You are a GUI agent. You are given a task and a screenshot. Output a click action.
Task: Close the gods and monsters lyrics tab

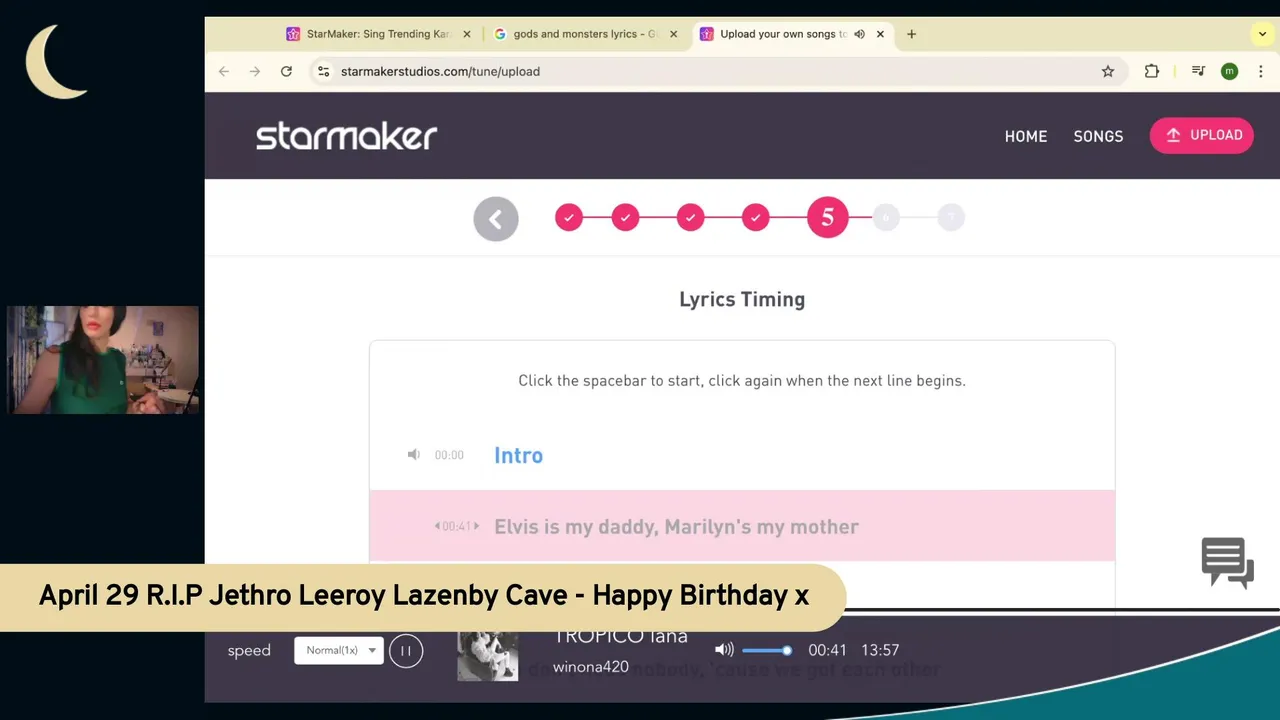[673, 34]
